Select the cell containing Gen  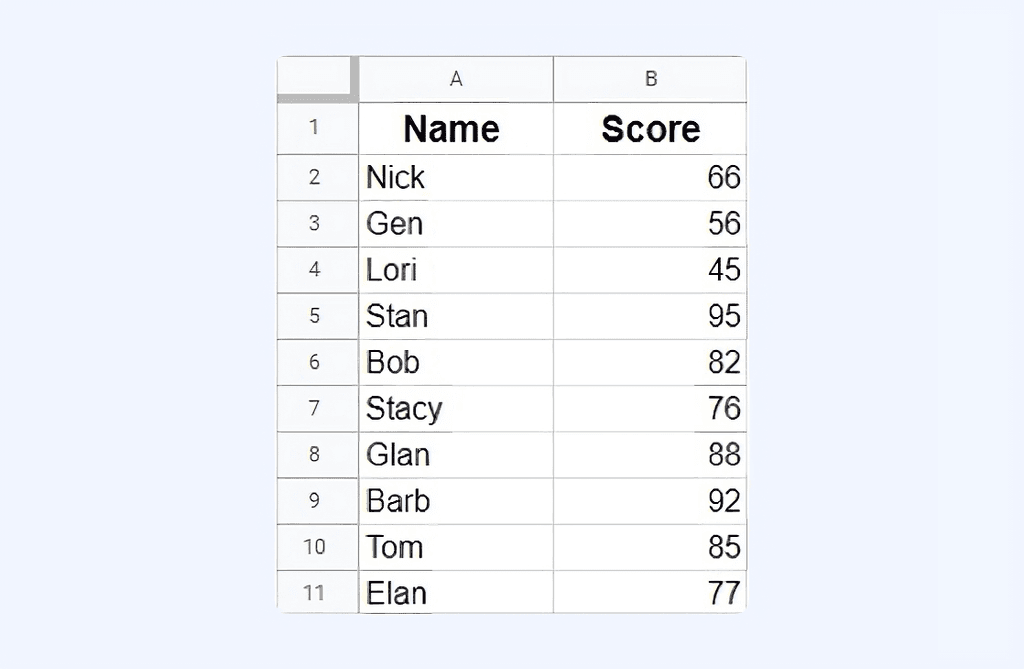tap(456, 224)
